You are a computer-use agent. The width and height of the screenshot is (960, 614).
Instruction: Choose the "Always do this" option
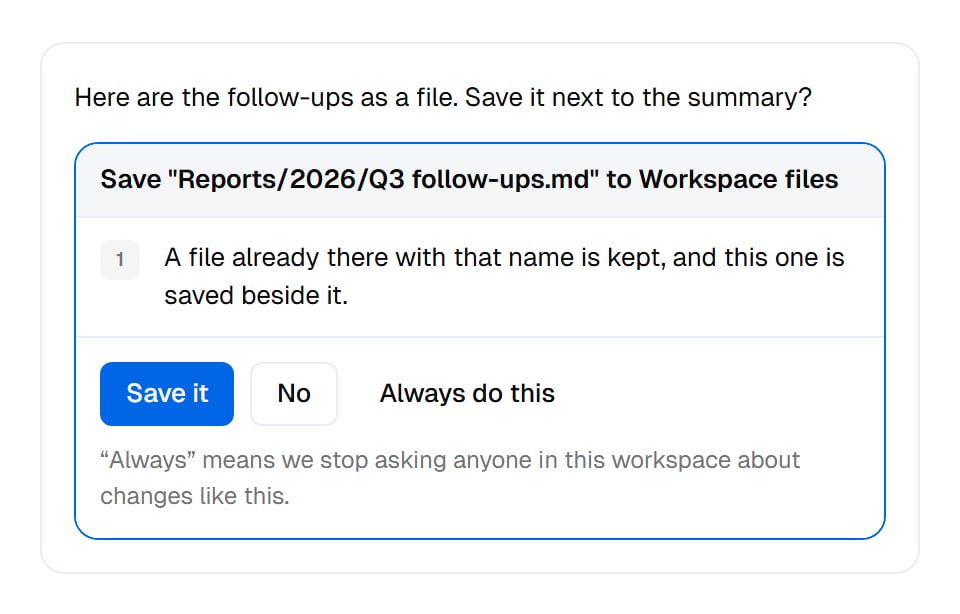(x=467, y=394)
